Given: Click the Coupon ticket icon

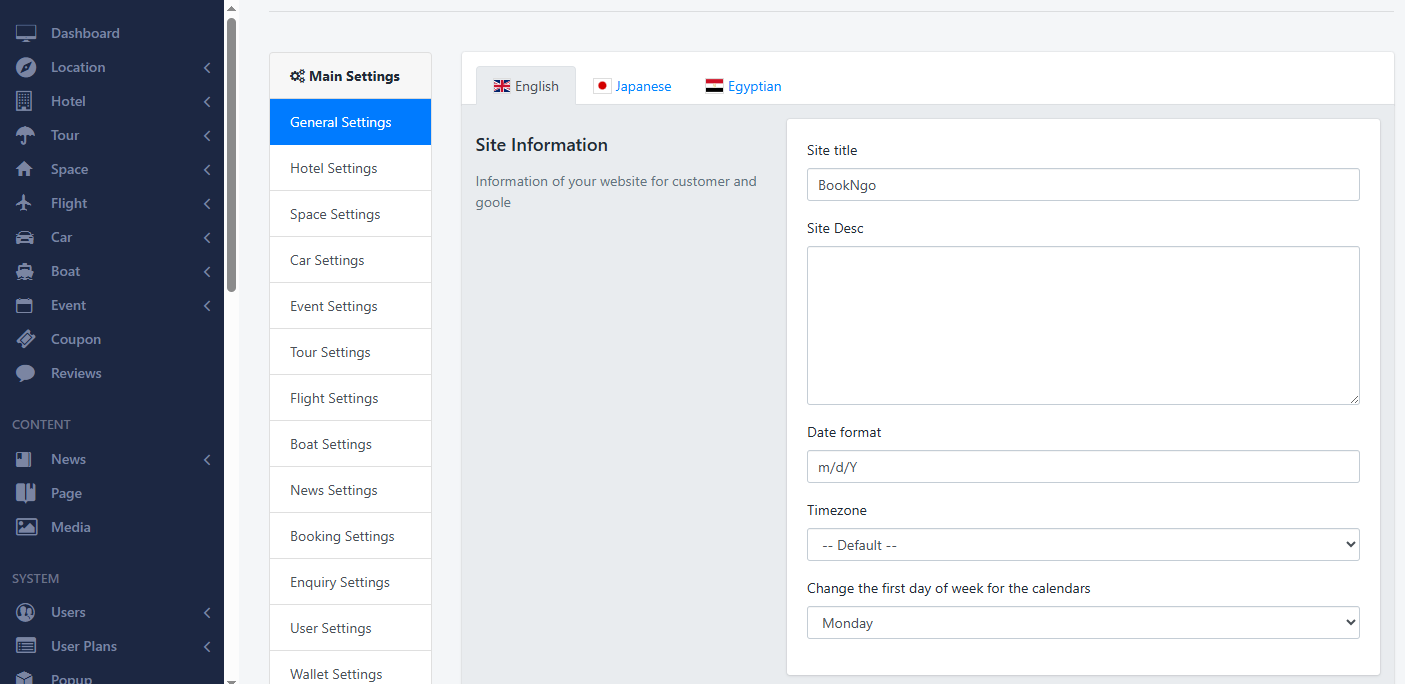Looking at the screenshot, I should point(26,339).
